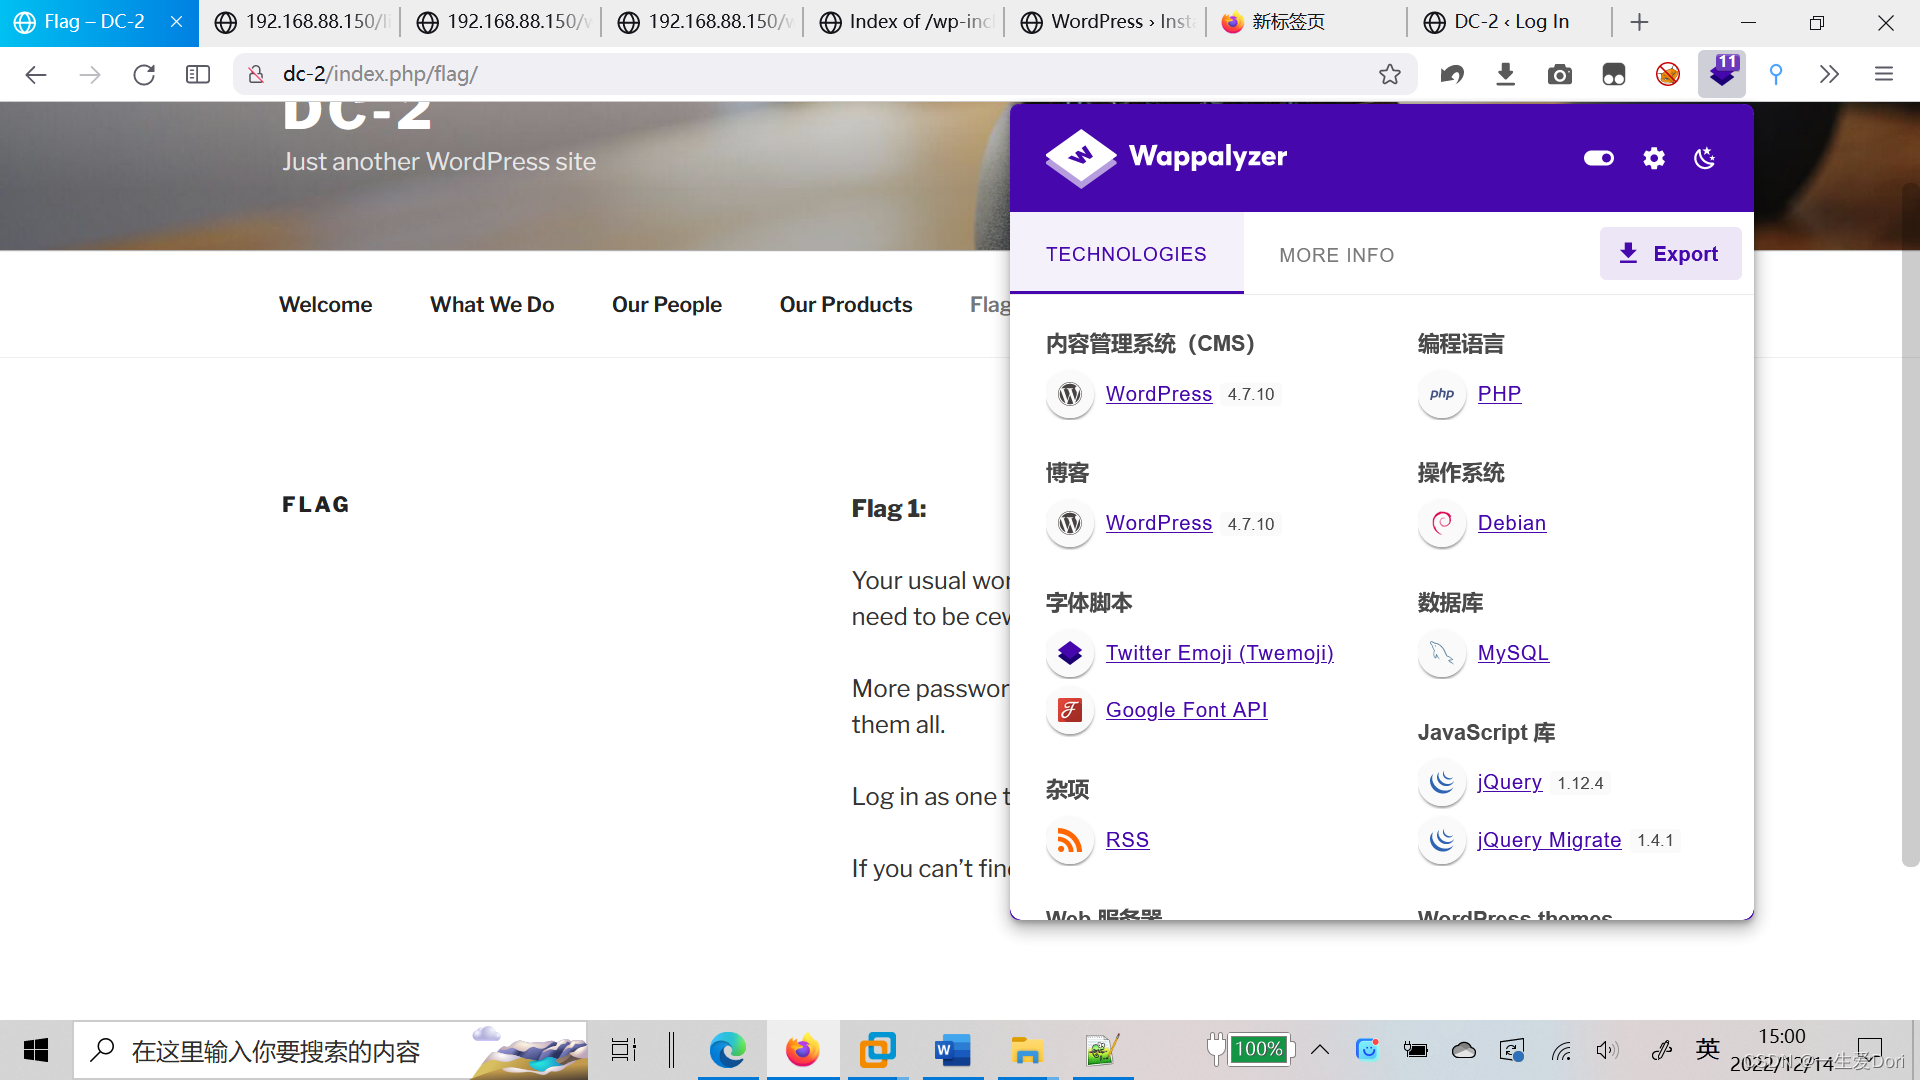Select the DC-2 Log In browser tab

click(1510, 22)
